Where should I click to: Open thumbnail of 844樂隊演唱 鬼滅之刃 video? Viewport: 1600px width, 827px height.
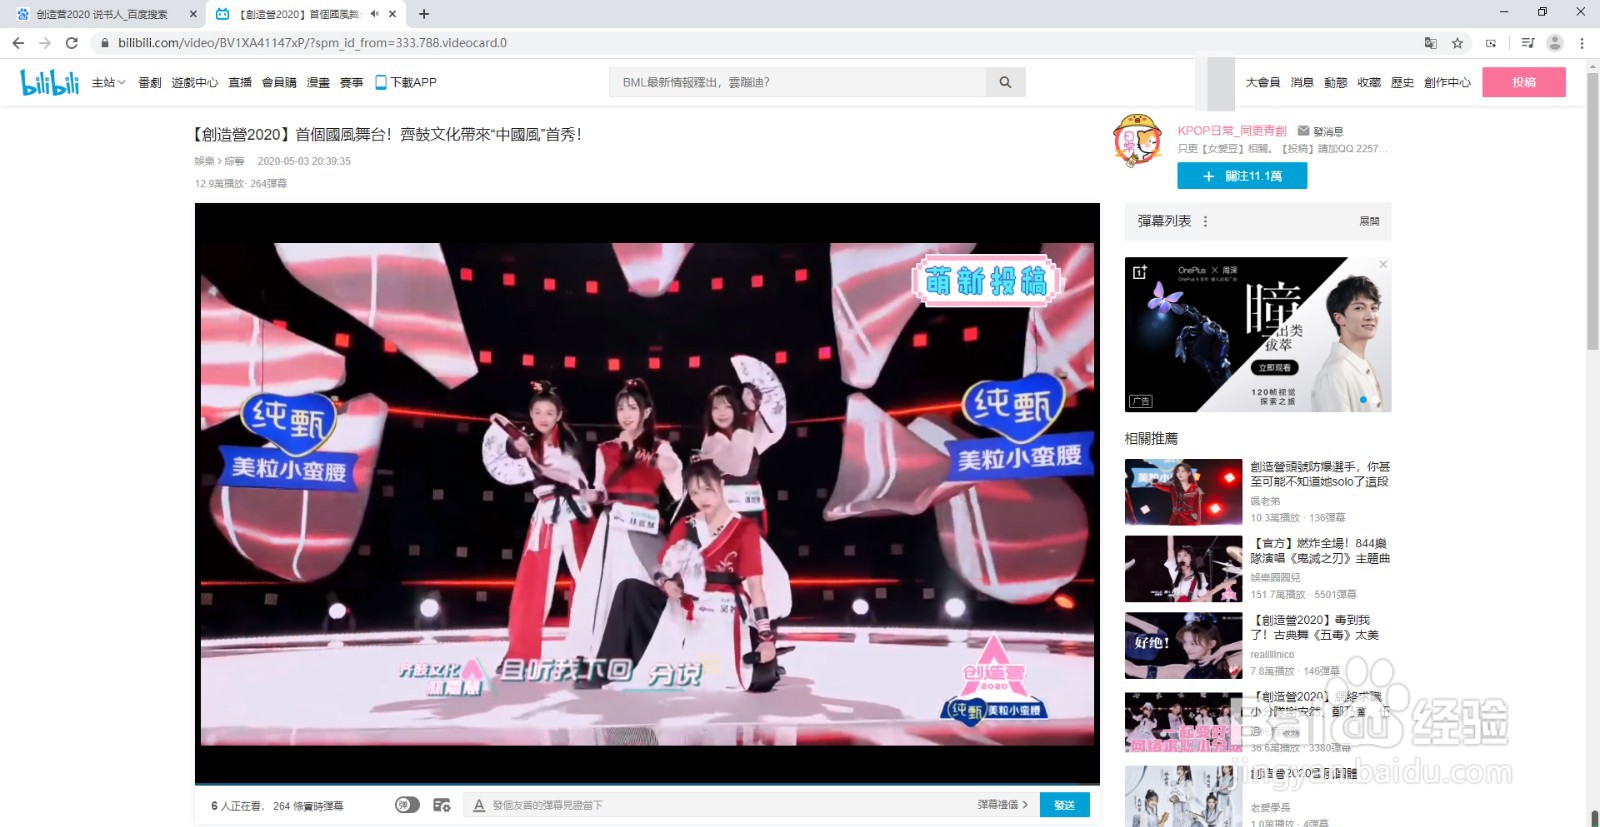tap(1183, 569)
